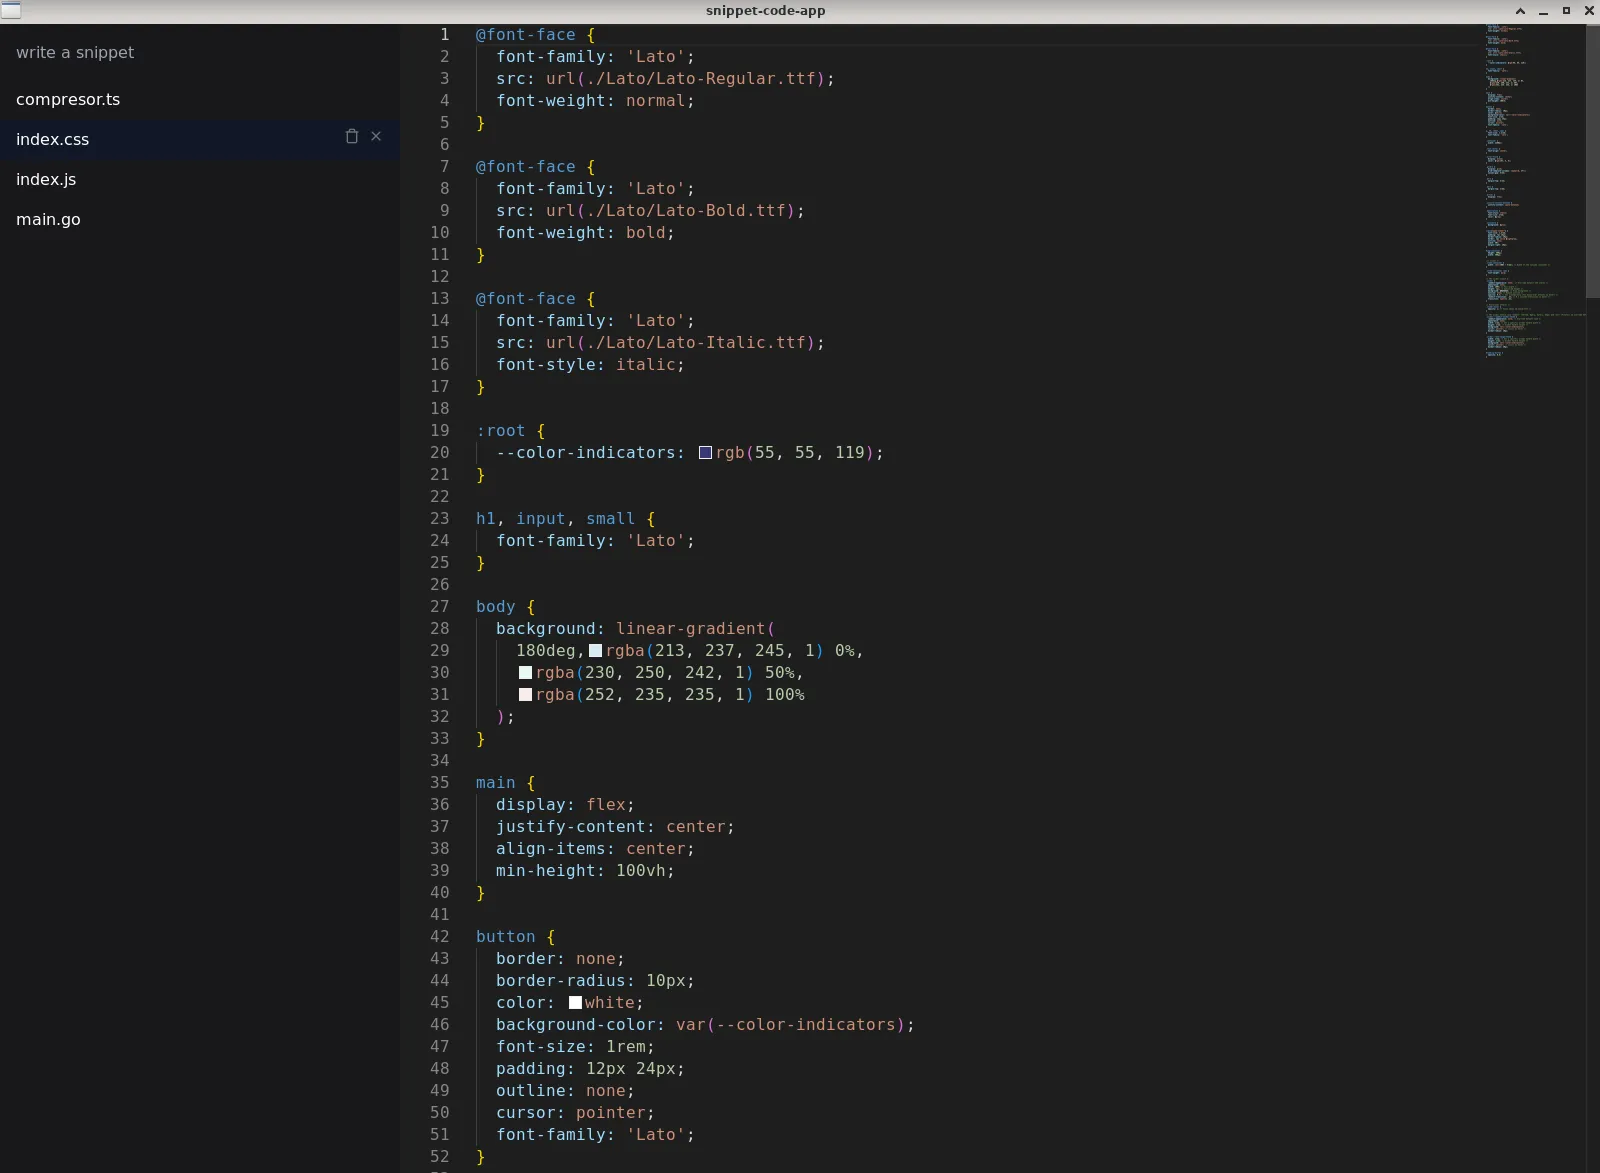This screenshot has width=1600, height=1173.
Task: Open color picker for rgb(55, 55, 119) swatch
Action: 705,453
